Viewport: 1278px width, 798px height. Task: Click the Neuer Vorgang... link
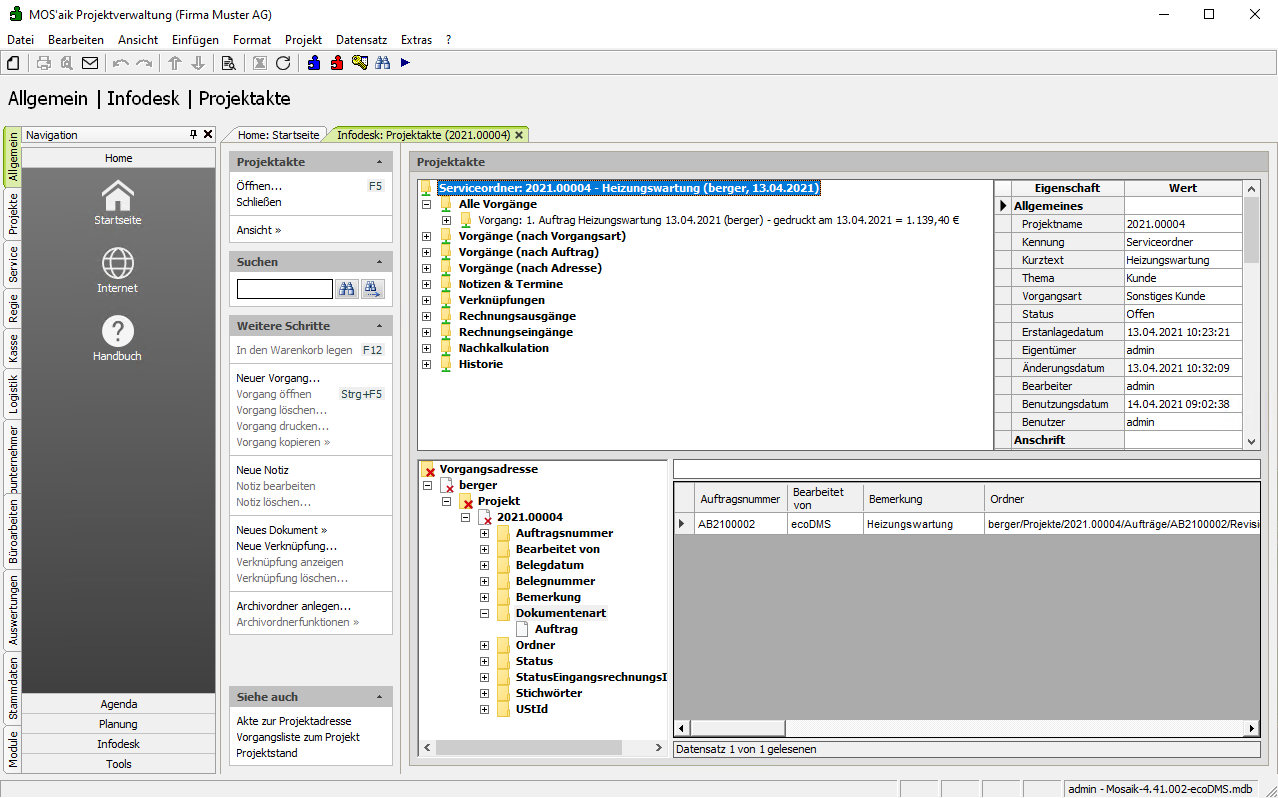tap(278, 378)
